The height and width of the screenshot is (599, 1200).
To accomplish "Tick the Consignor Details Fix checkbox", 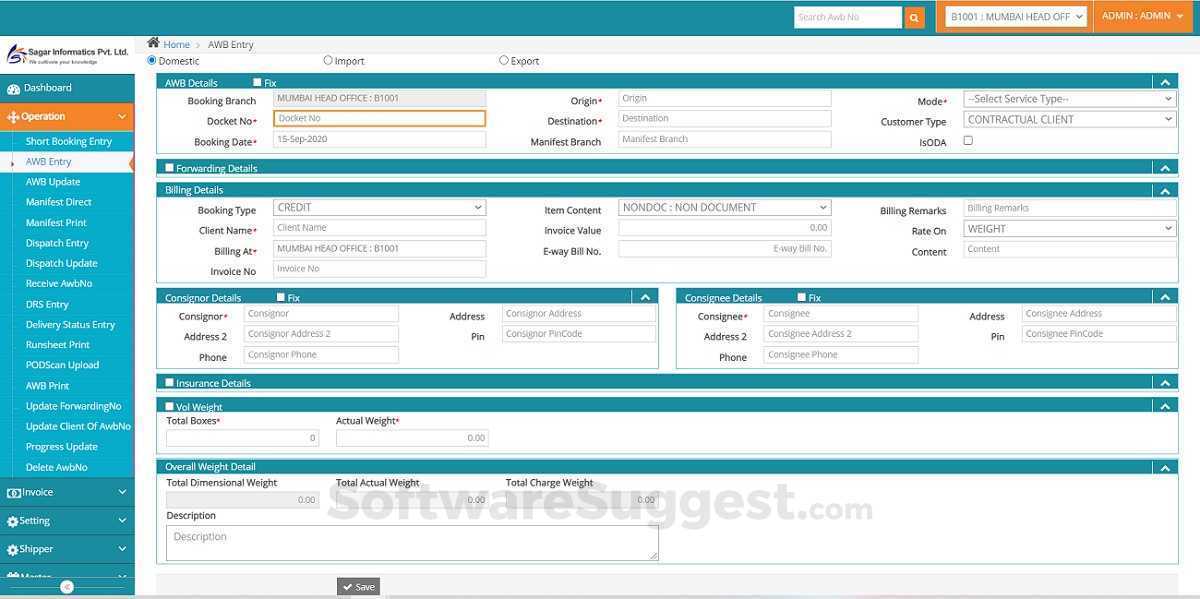I will 281,297.
